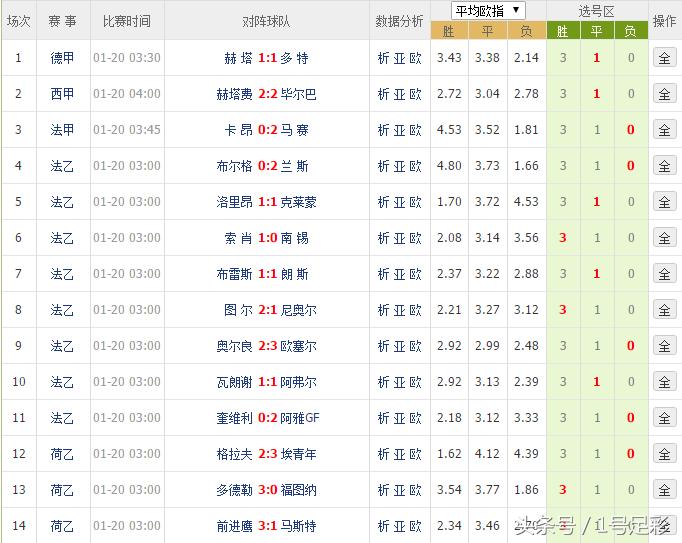Click the orange 负 odds header
Screen dimensions: 682x543
[526, 31]
